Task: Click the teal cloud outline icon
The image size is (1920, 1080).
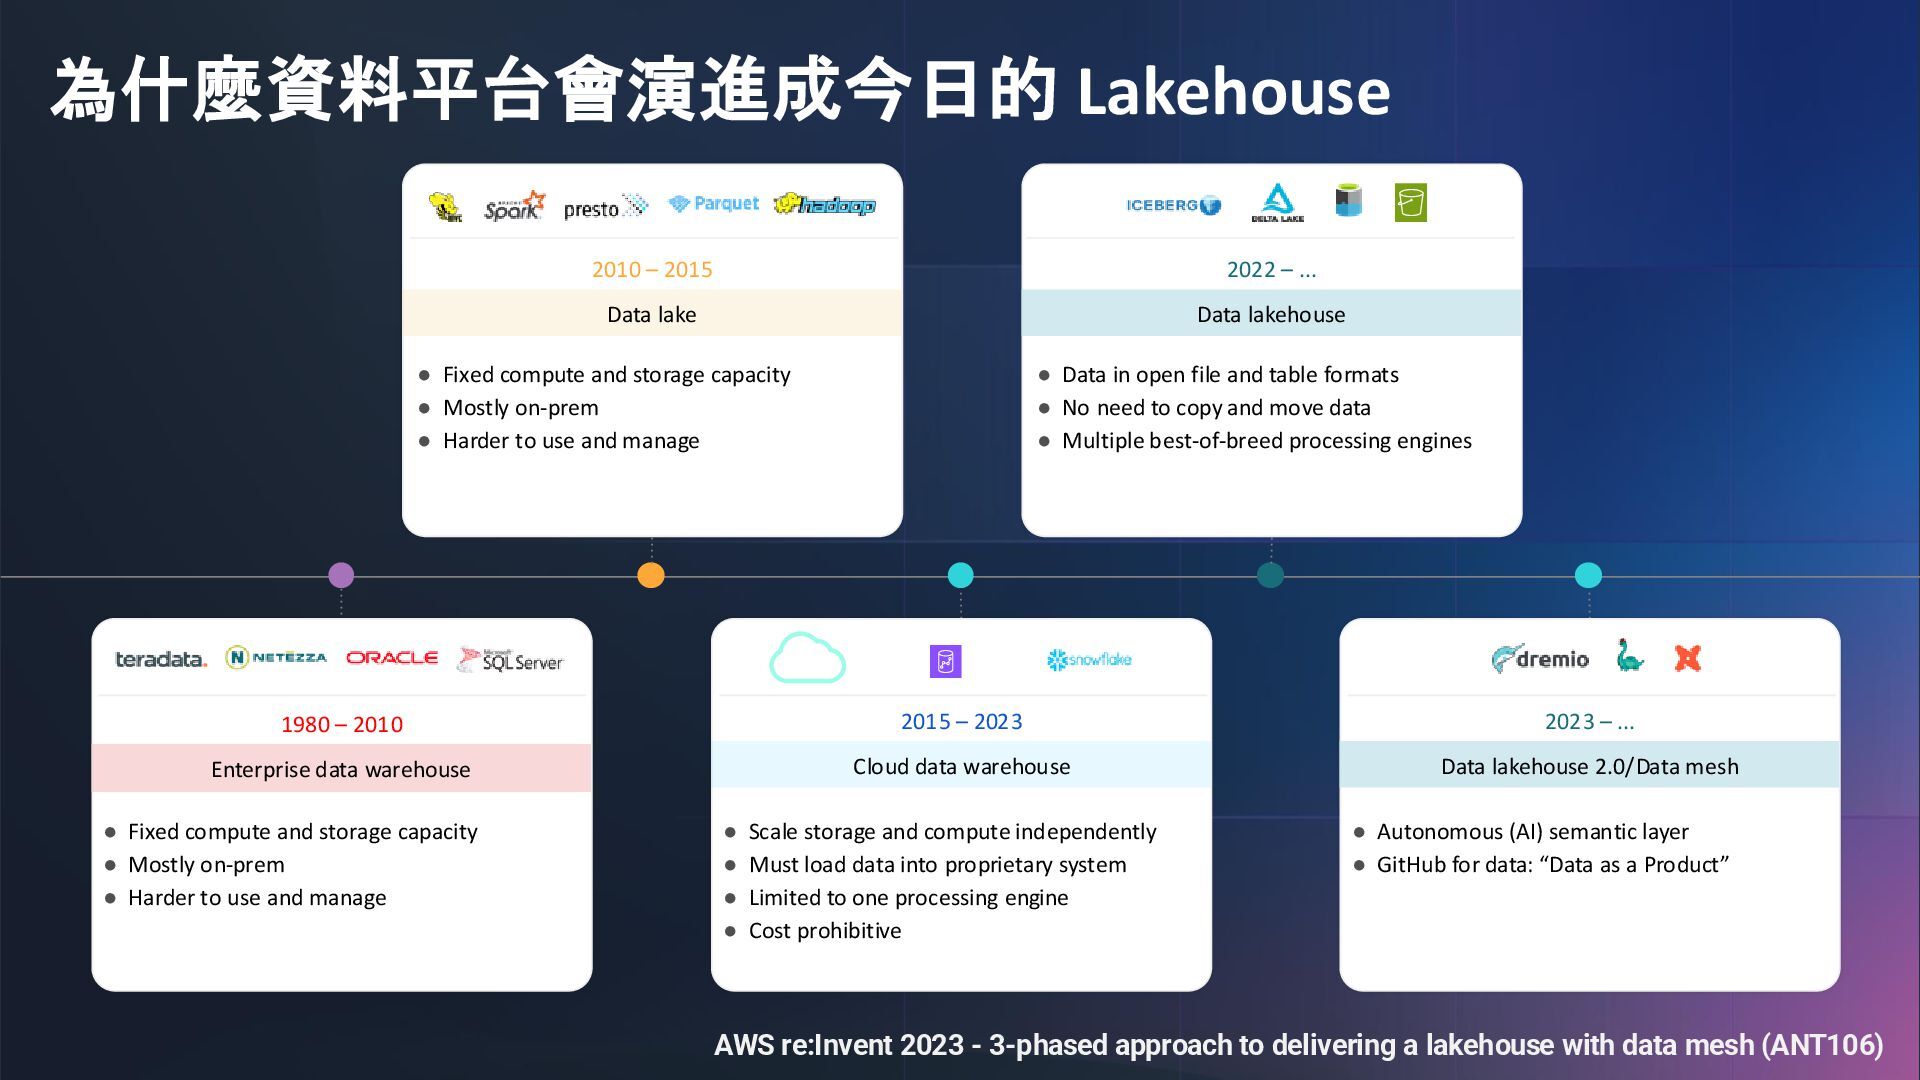Action: [x=807, y=657]
